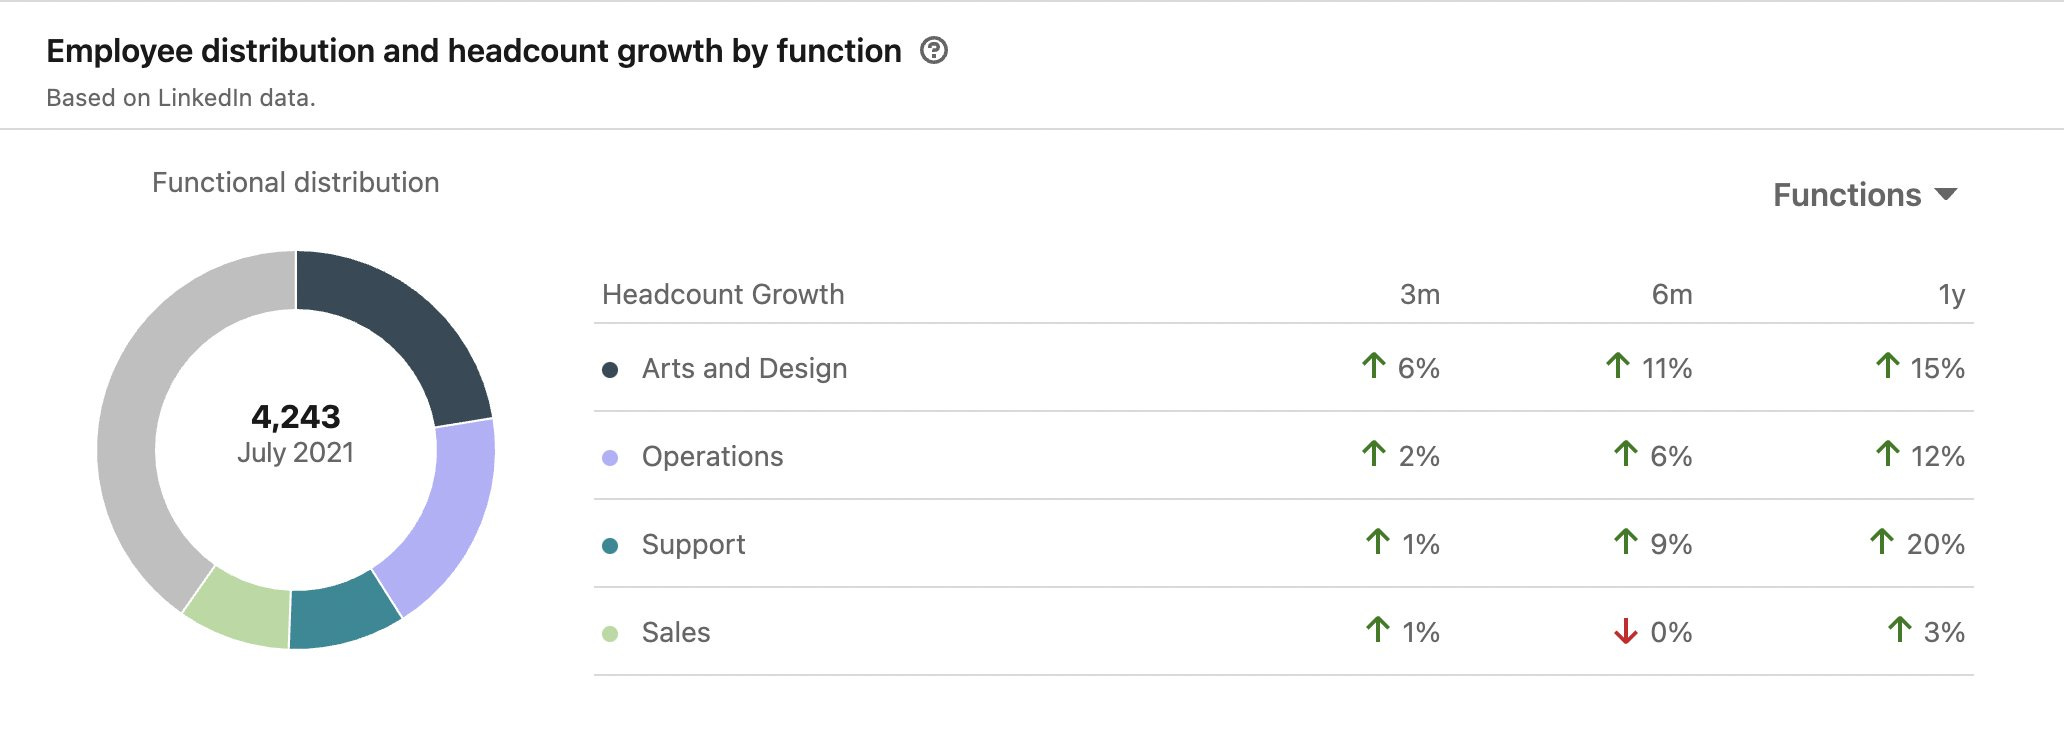The width and height of the screenshot is (2064, 752).
Task: Click the Operations lavender legend dot
Action: [x=610, y=458]
